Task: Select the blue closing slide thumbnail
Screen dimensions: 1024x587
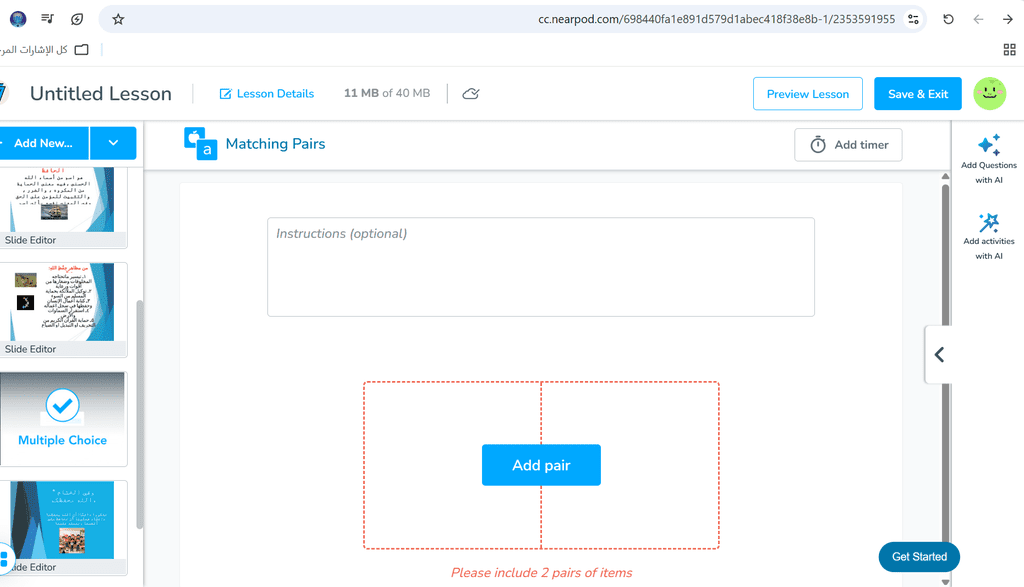Action: [63, 528]
